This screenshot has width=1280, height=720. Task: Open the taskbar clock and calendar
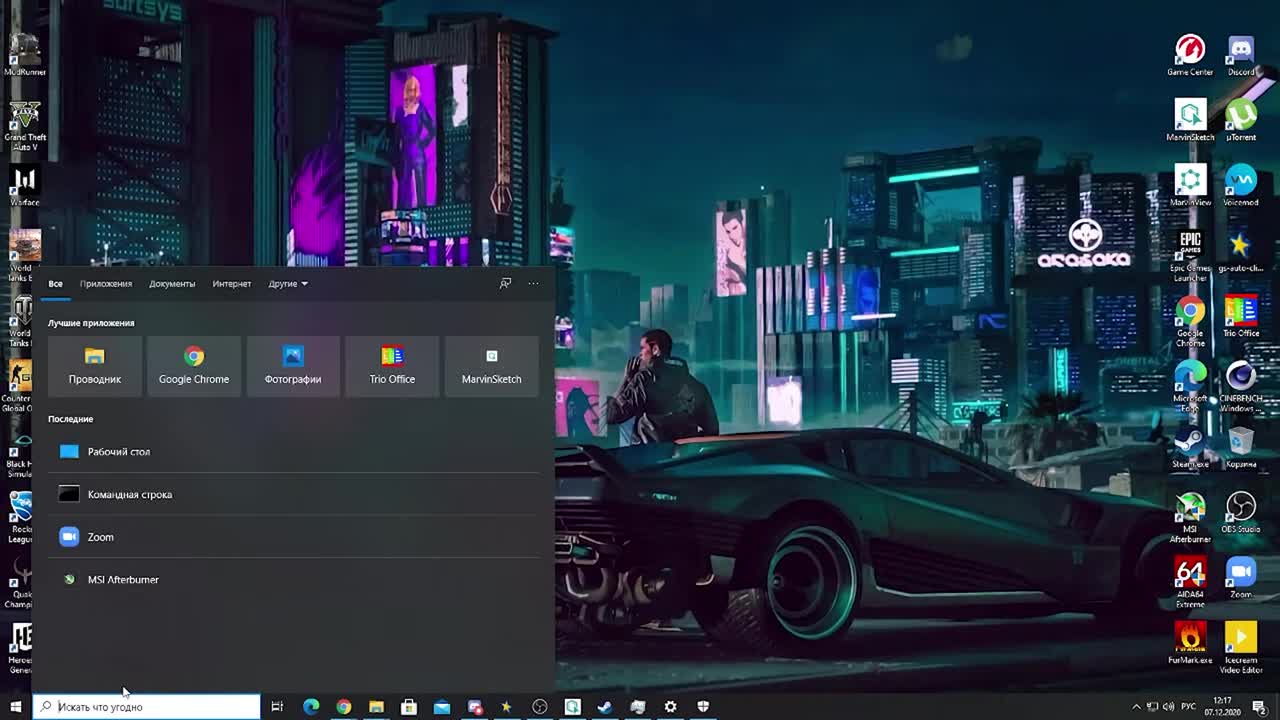(x=1222, y=707)
